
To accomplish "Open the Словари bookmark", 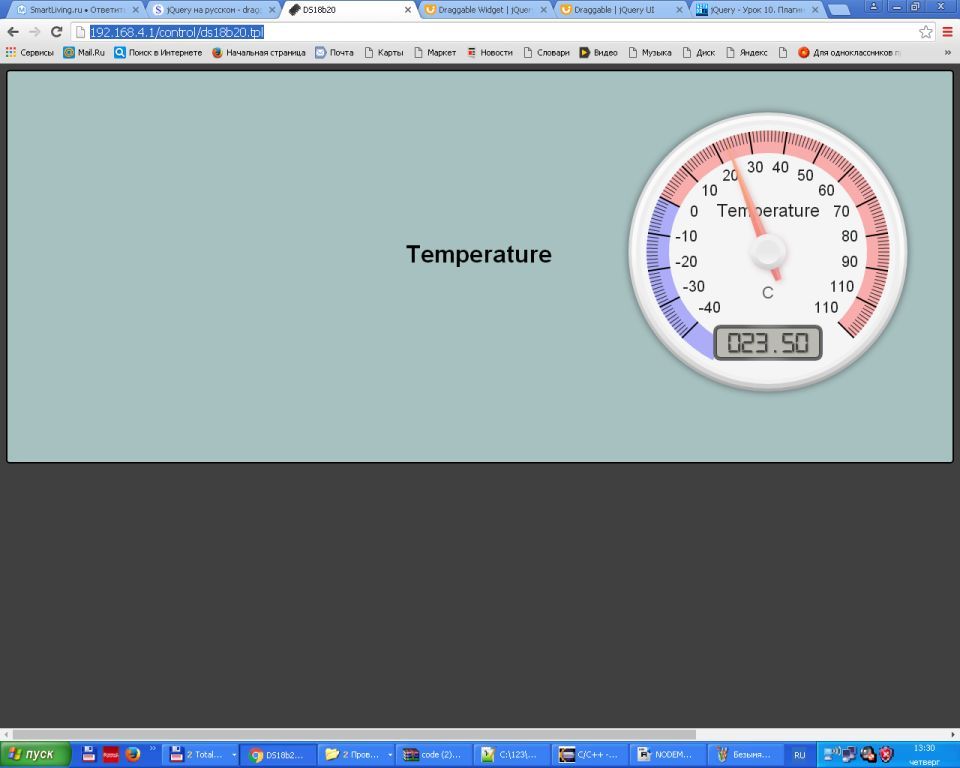I will (547, 53).
